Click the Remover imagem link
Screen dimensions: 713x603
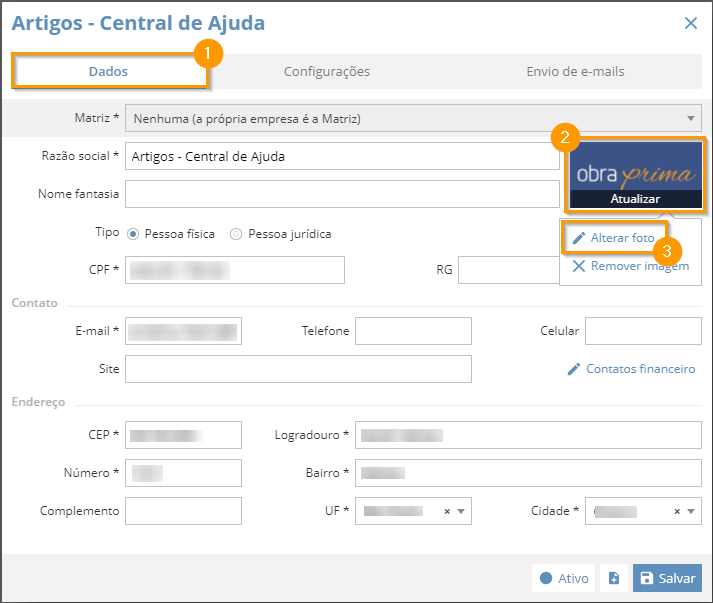tap(640, 266)
